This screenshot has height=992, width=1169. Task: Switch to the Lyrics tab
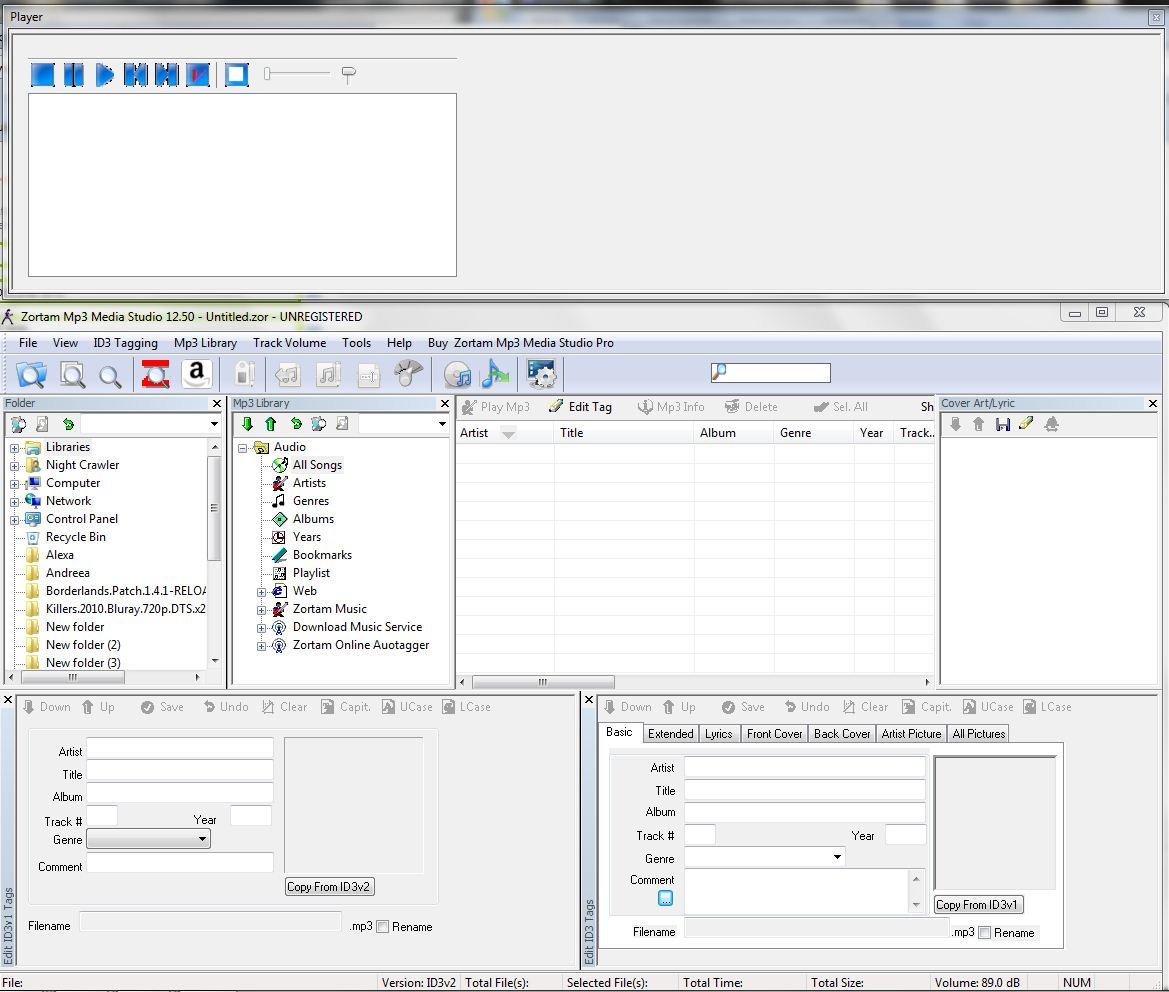coord(718,734)
